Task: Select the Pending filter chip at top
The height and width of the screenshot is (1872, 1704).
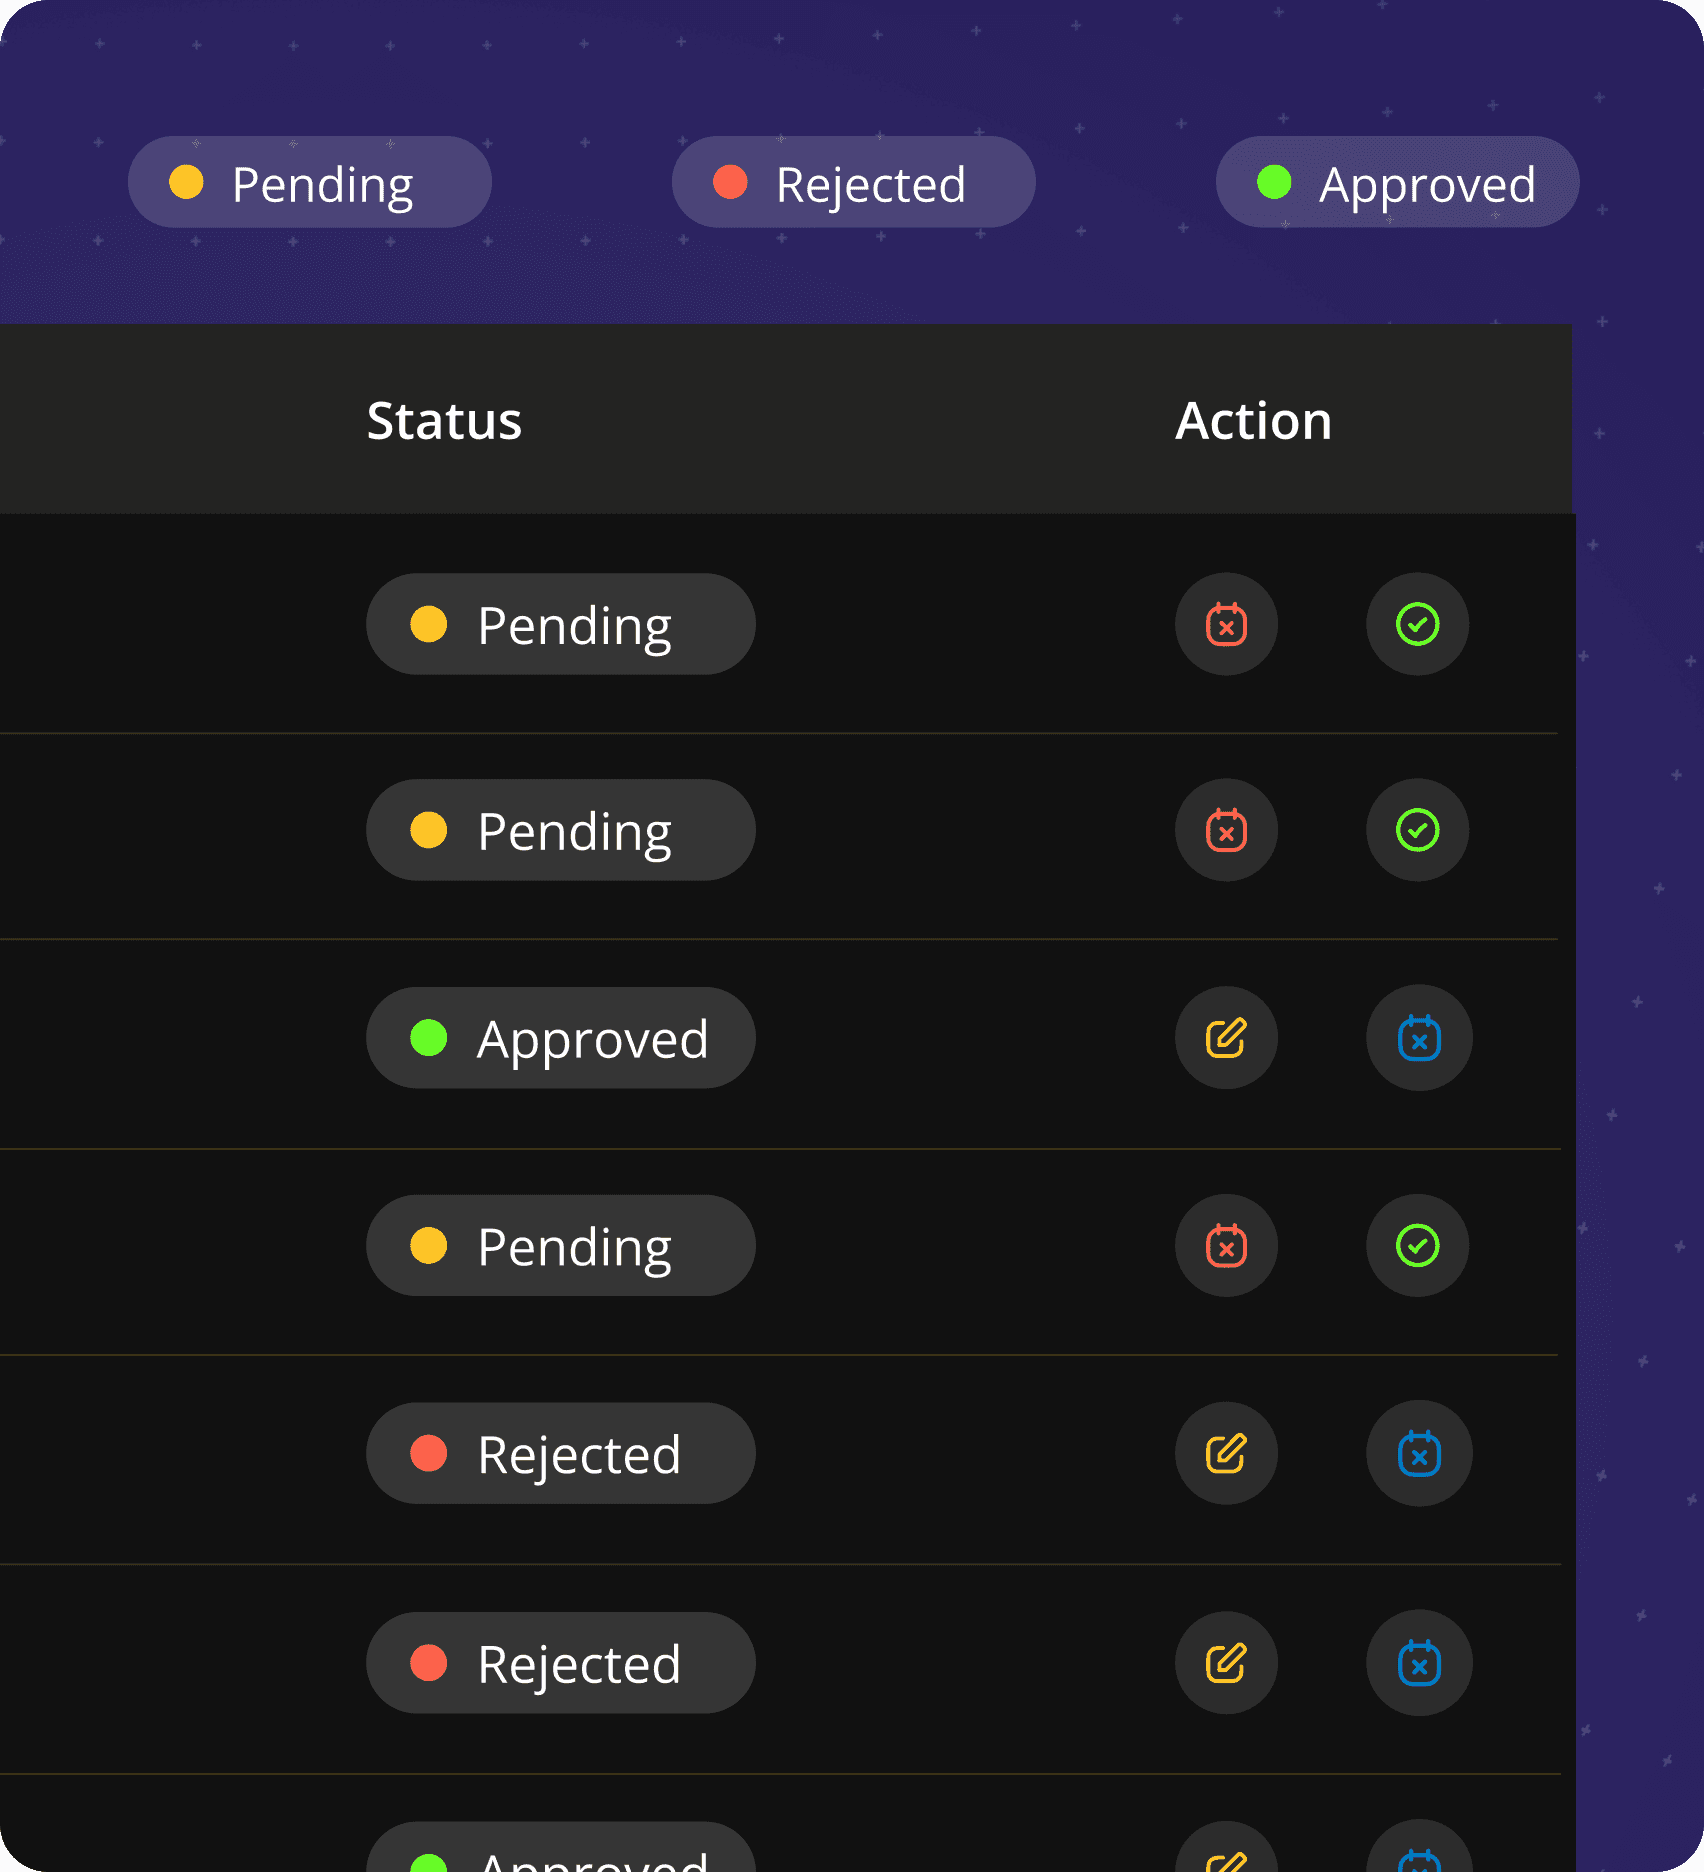Action: (x=310, y=182)
